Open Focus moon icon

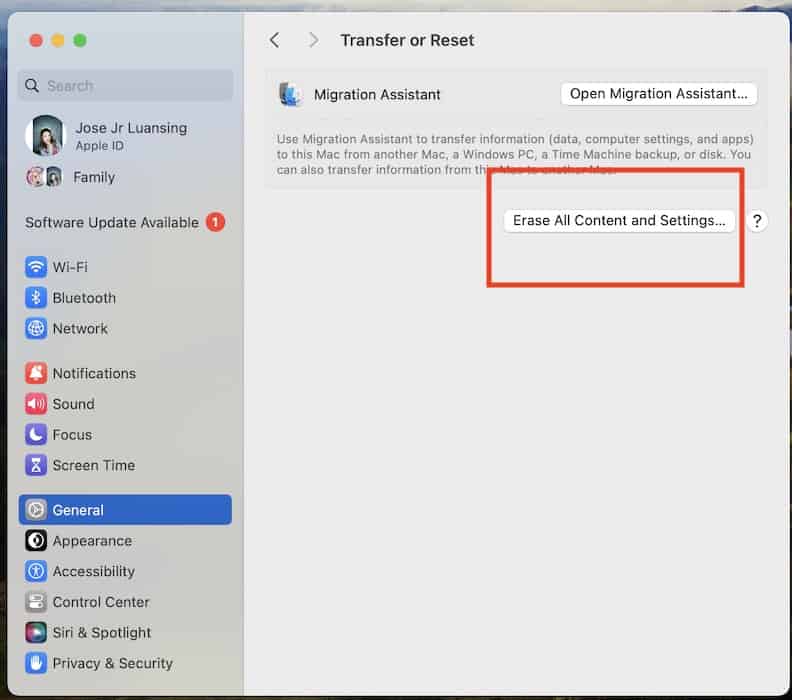(36, 435)
